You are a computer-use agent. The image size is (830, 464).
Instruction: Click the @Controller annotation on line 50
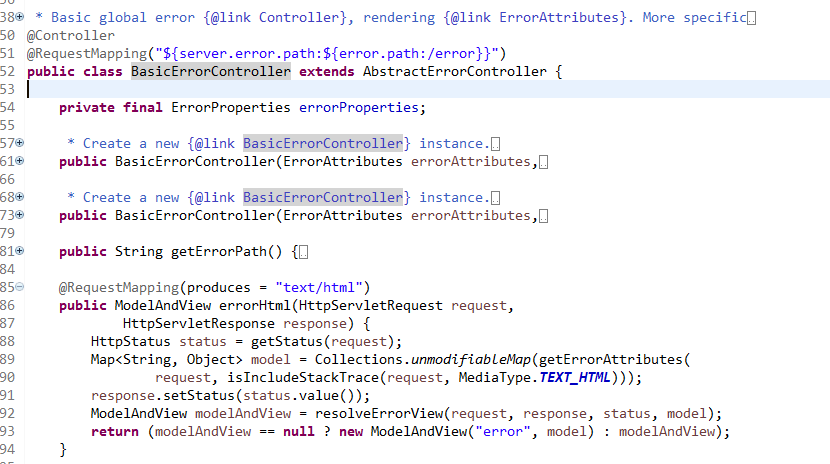point(70,35)
